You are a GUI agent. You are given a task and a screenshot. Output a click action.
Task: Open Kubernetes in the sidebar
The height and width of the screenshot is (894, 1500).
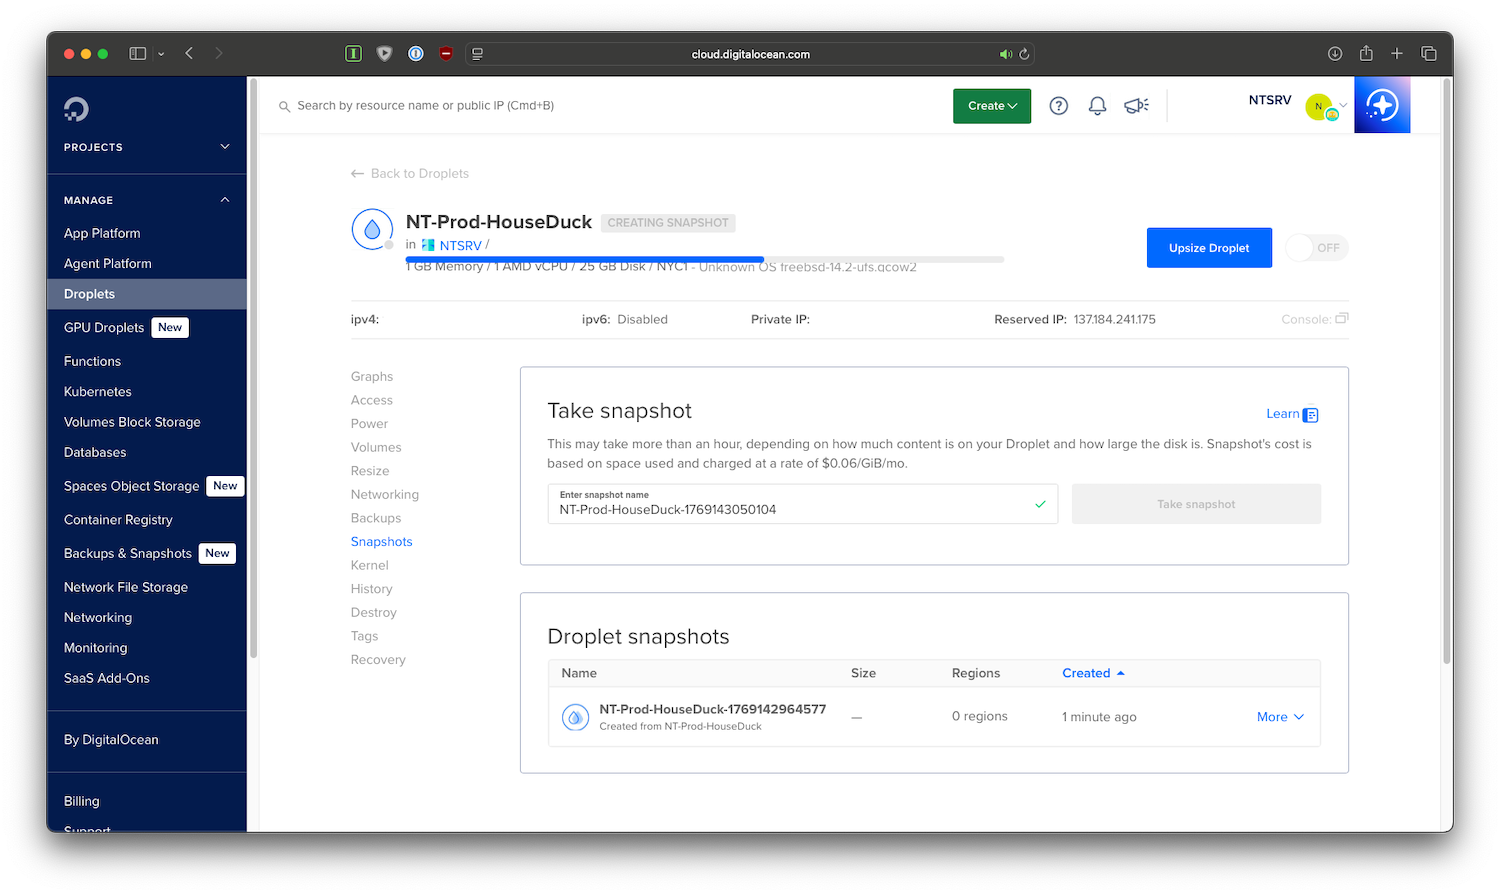pyautogui.click(x=98, y=392)
